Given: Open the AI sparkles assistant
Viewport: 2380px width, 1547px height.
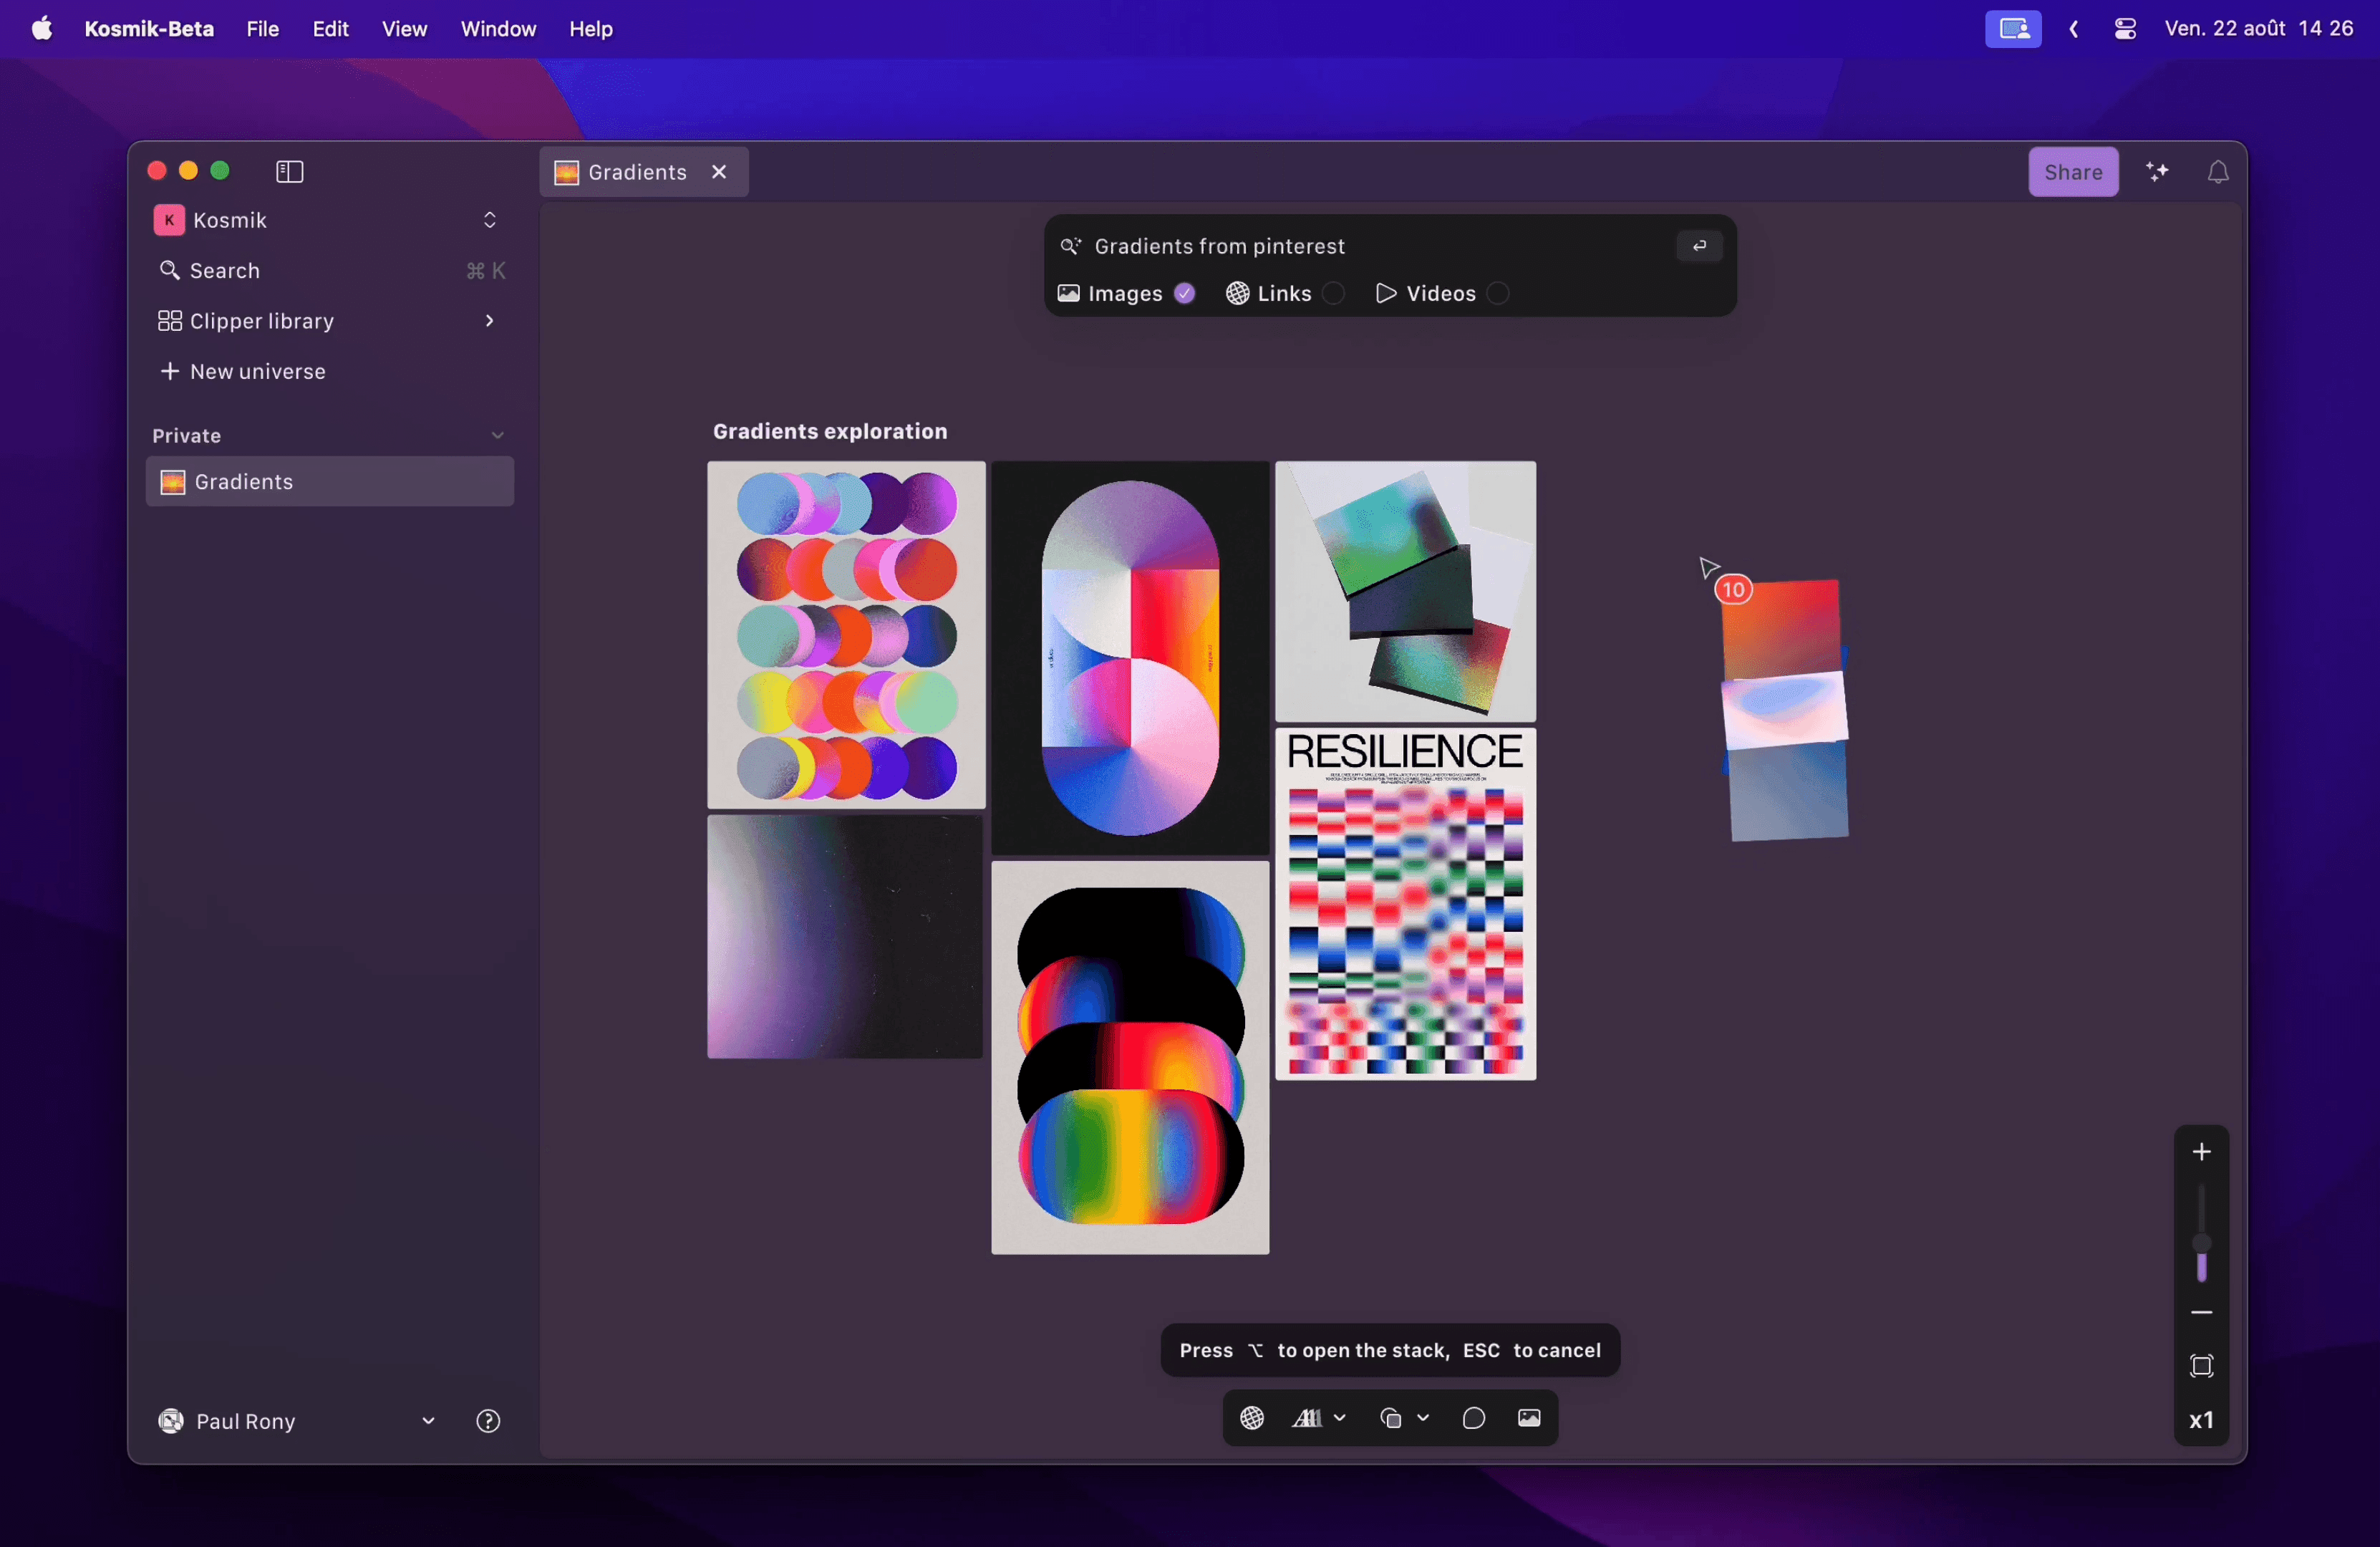Looking at the screenshot, I should click(2158, 172).
